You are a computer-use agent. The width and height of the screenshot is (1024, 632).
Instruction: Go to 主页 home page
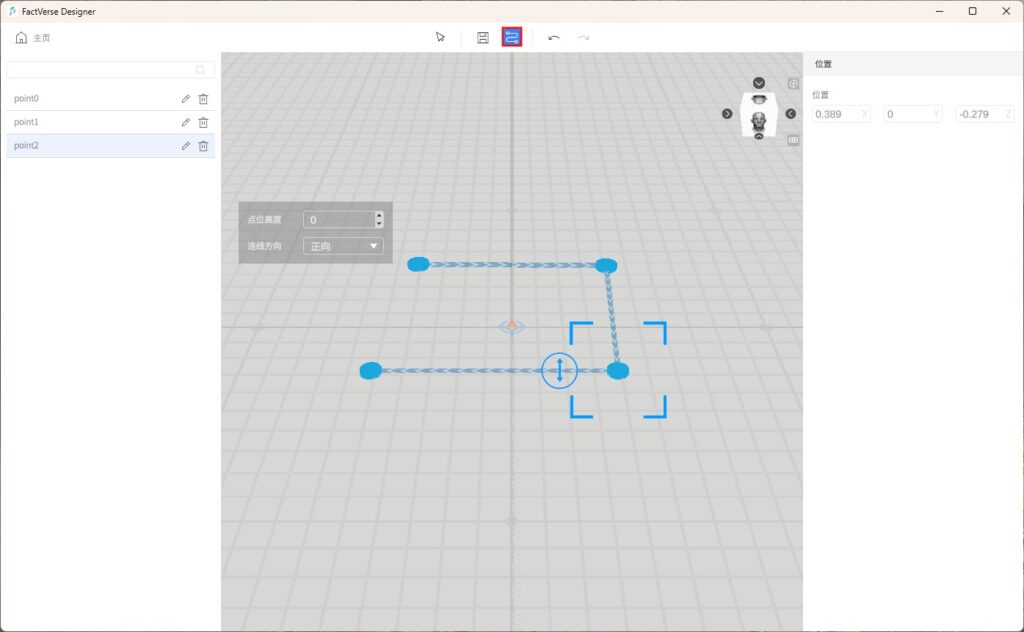pyautogui.click(x=33, y=38)
